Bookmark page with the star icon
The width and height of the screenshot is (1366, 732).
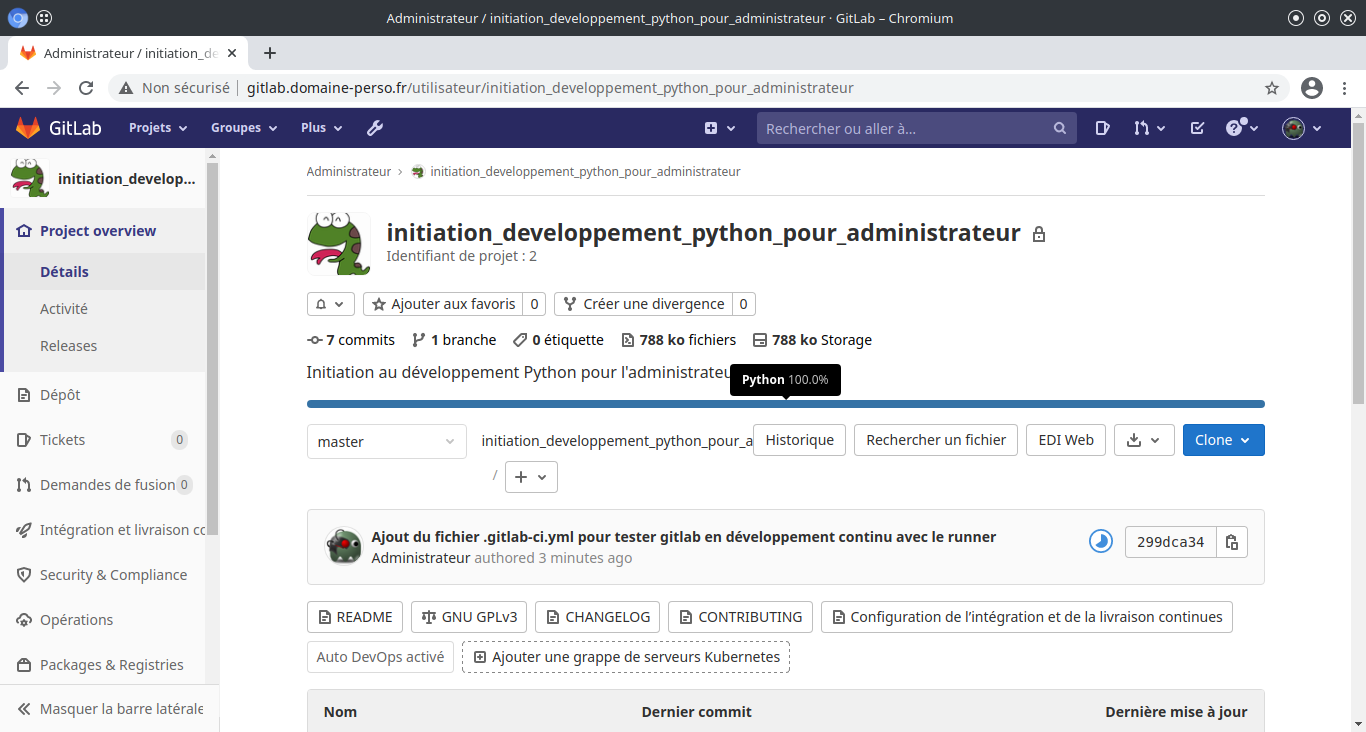point(1272,88)
